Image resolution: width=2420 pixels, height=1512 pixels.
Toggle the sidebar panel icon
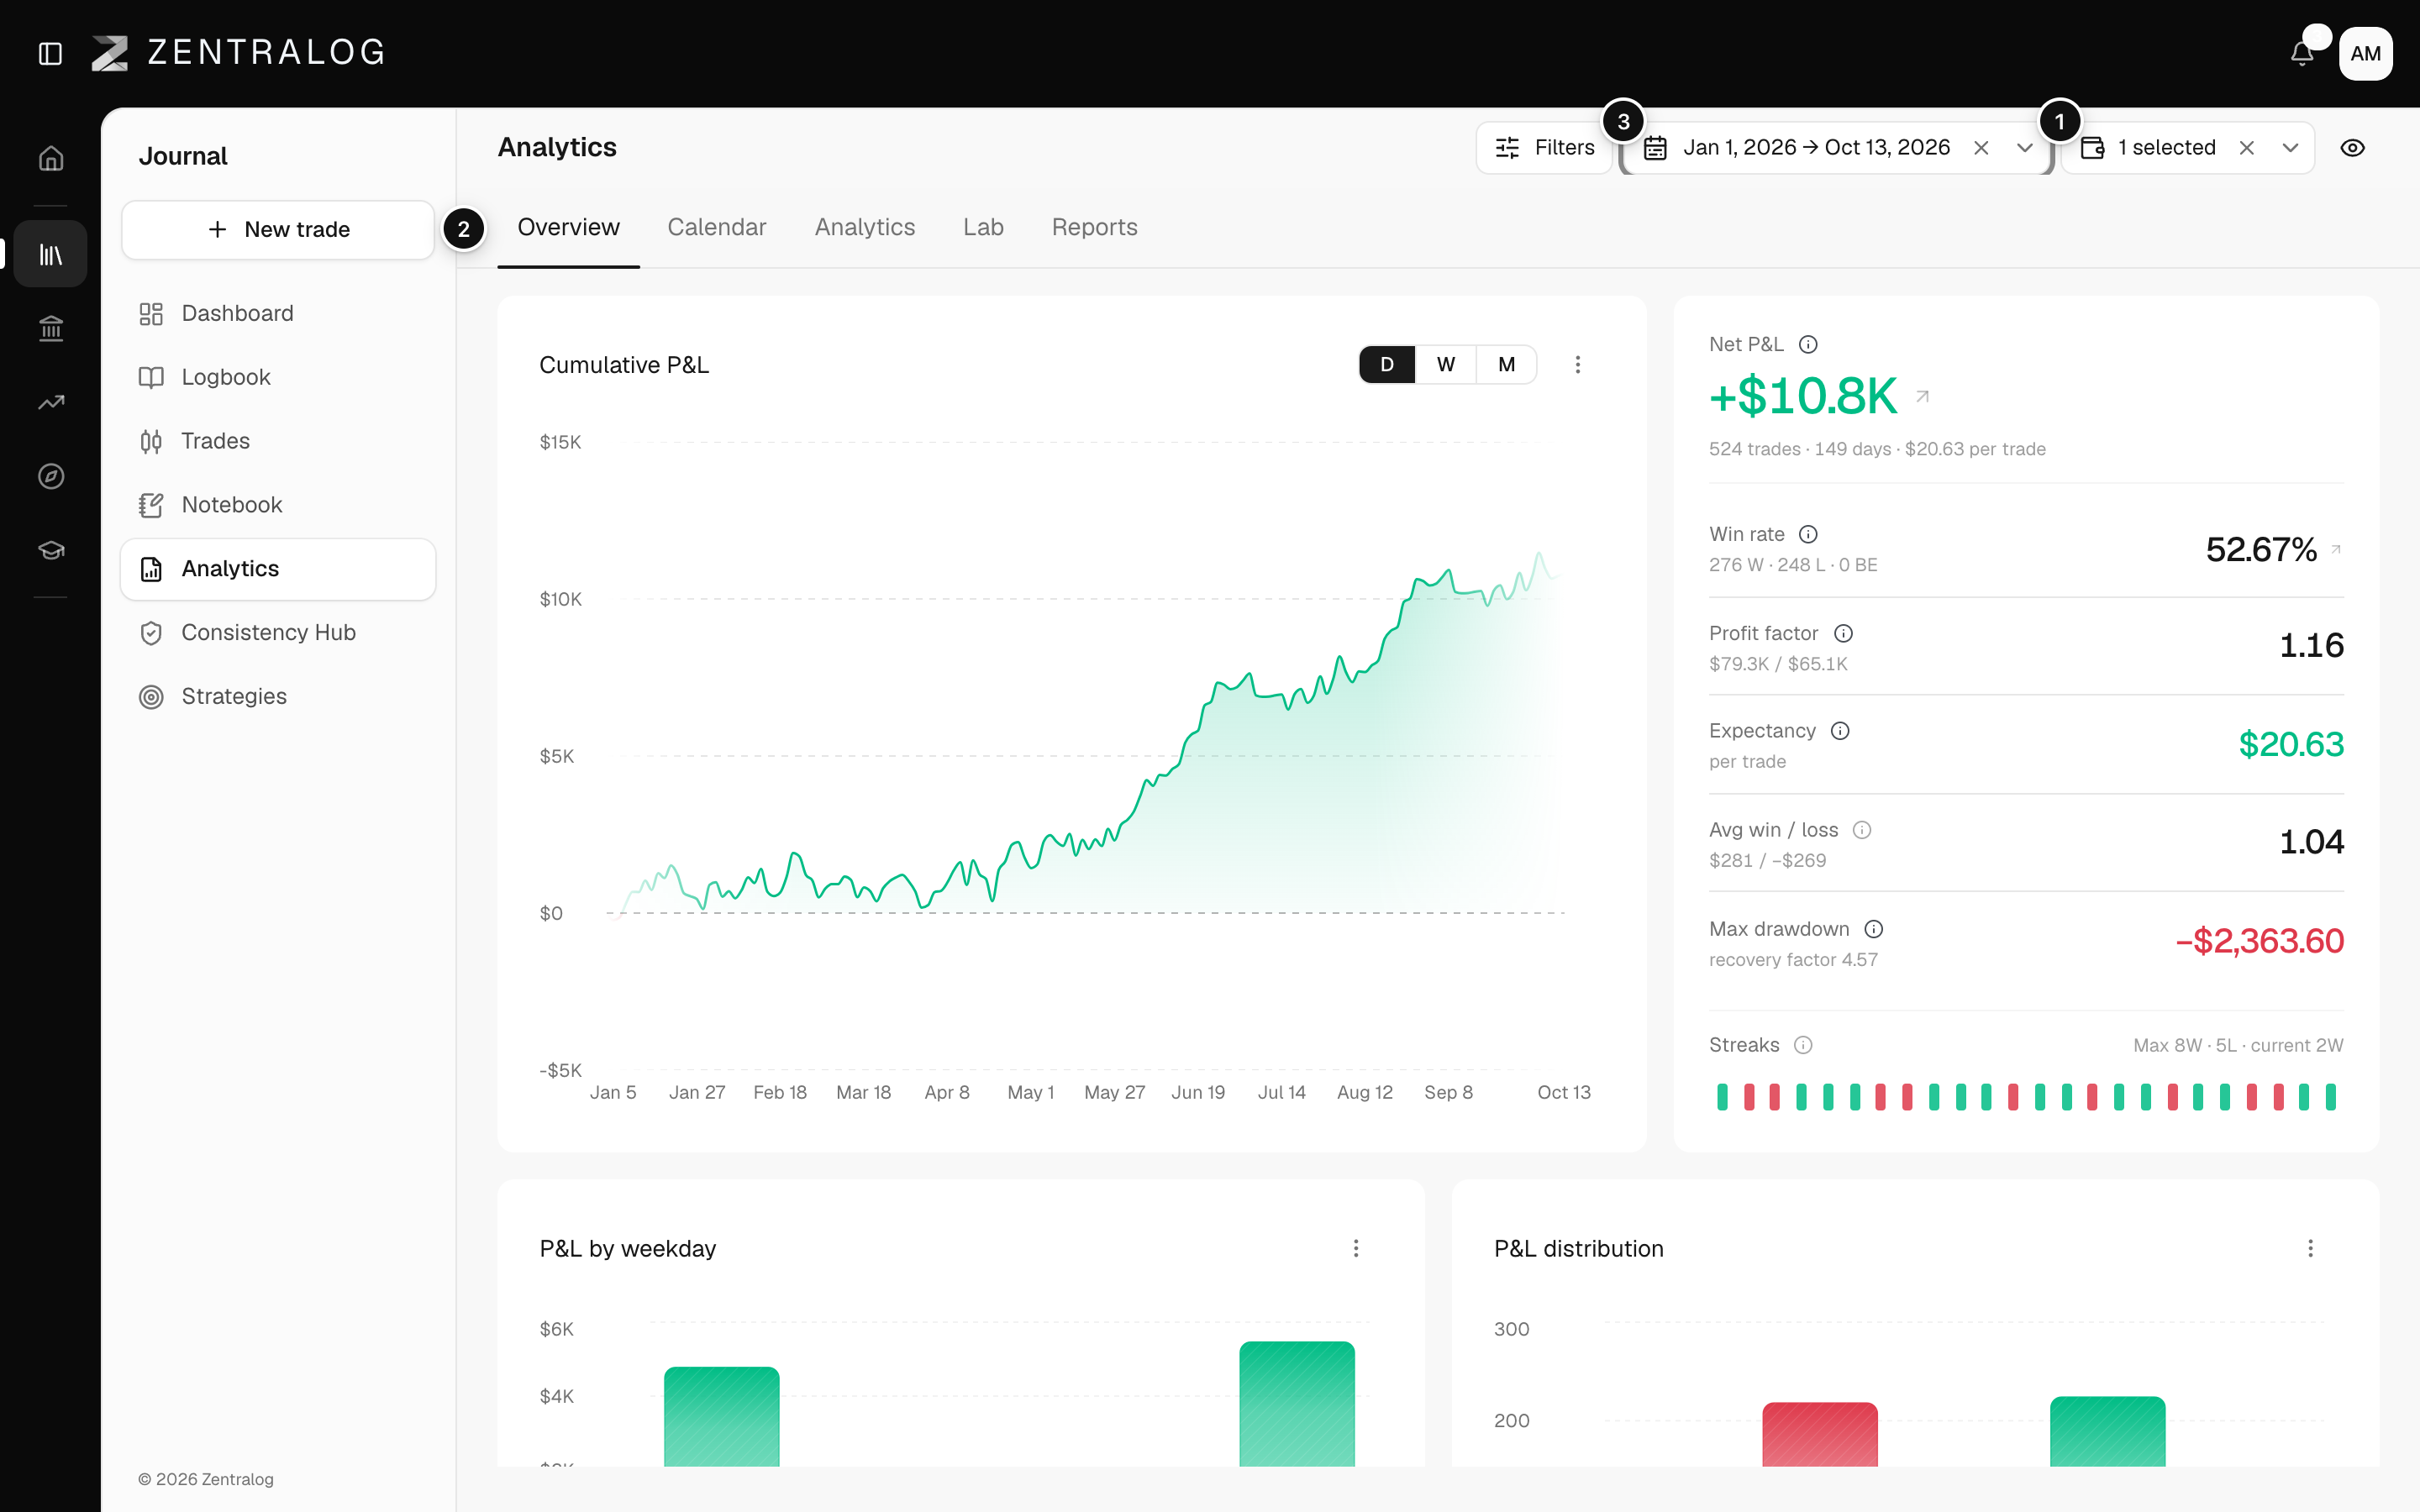50,53
